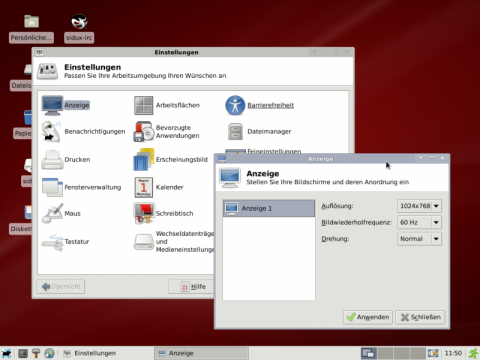The height and width of the screenshot is (360, 480).
Task: Click the sidux-irc desktop icon
Action: point(79,22)
